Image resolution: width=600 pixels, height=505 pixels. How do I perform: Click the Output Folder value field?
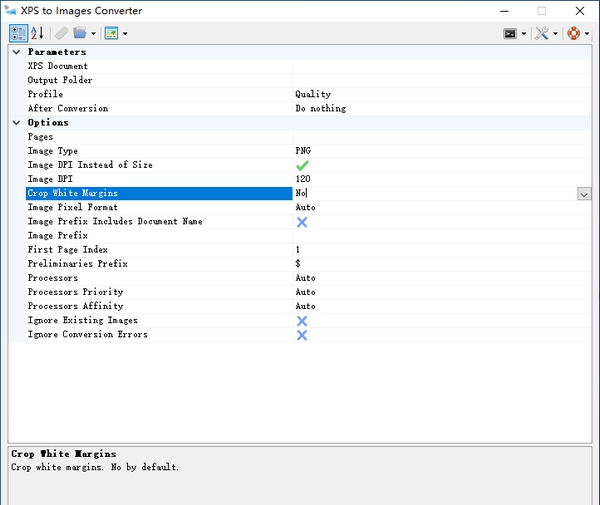point(442,80)
